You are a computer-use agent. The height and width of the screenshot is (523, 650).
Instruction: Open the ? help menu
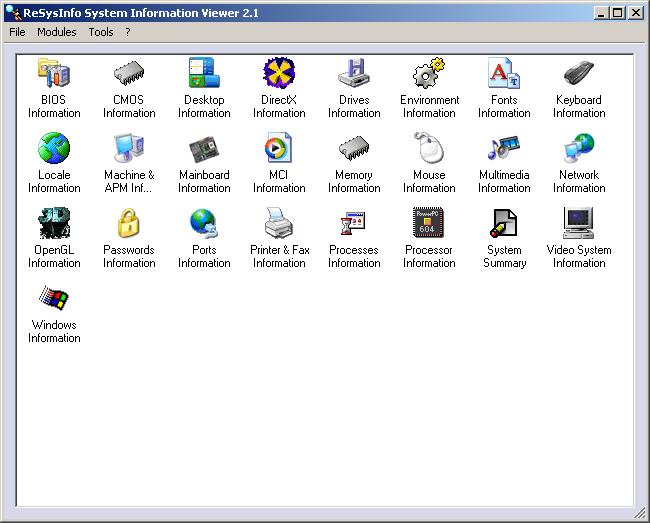[128, 32]
